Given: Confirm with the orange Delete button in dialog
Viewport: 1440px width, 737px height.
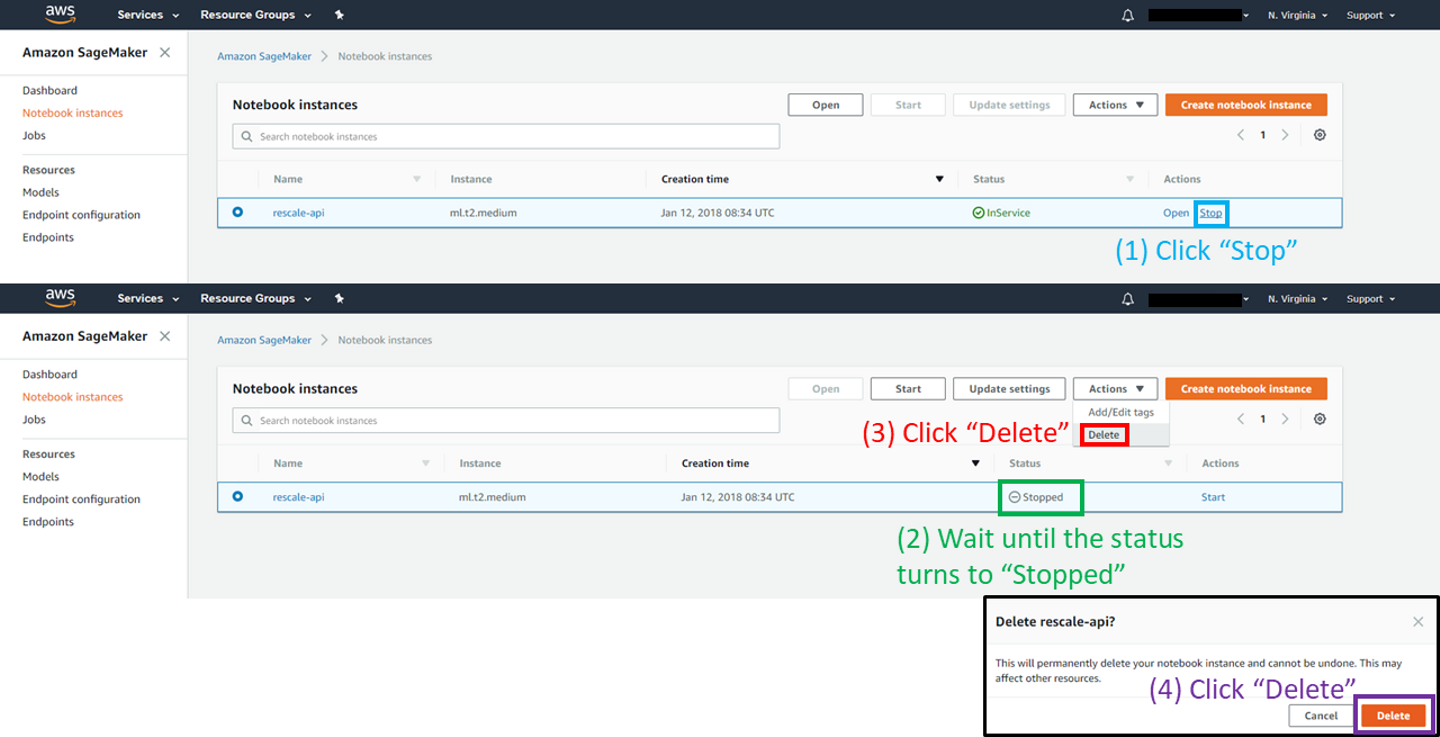Looking at the screenshot, I should [x=1393, y=716].
